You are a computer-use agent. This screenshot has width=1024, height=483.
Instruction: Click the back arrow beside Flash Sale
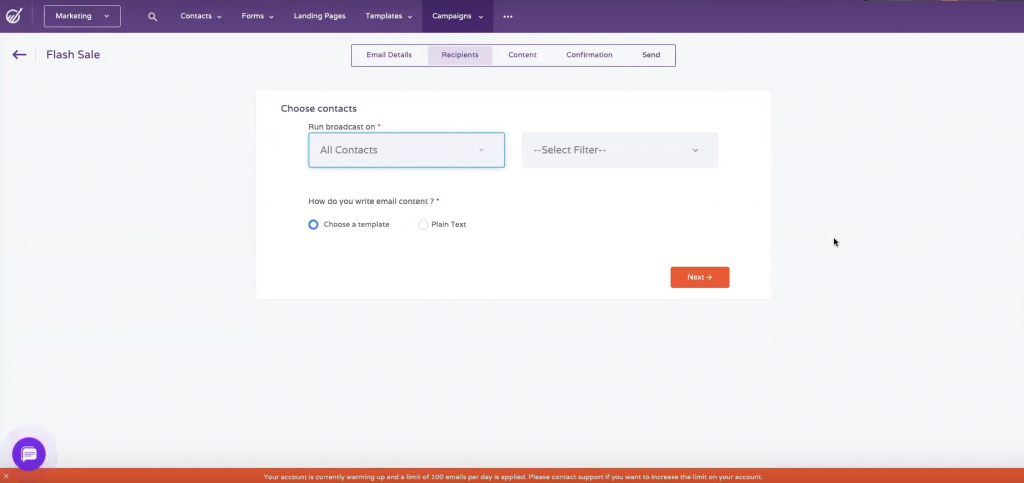click(19, 55)
